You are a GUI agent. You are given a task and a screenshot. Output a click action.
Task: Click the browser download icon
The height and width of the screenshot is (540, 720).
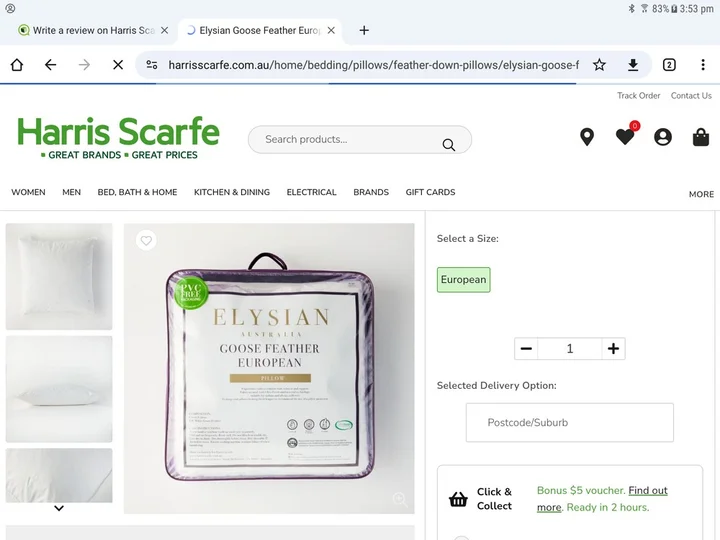point(633,65)
